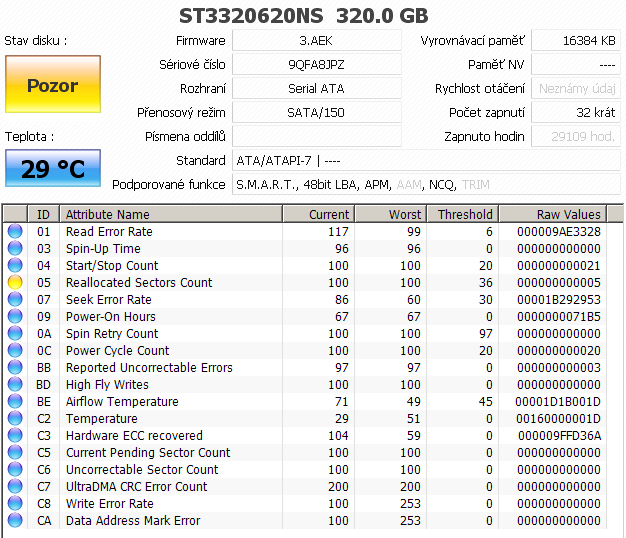Click the Spin Retry Count attribute name
The image size is (626, 538).
point(112,333)
